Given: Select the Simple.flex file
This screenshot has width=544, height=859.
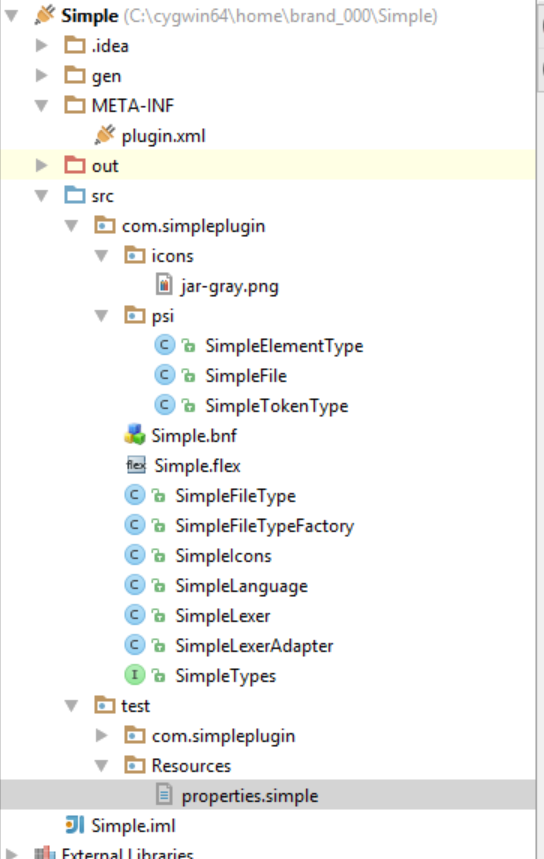Looking at the screenshot, I should point(197,466).
